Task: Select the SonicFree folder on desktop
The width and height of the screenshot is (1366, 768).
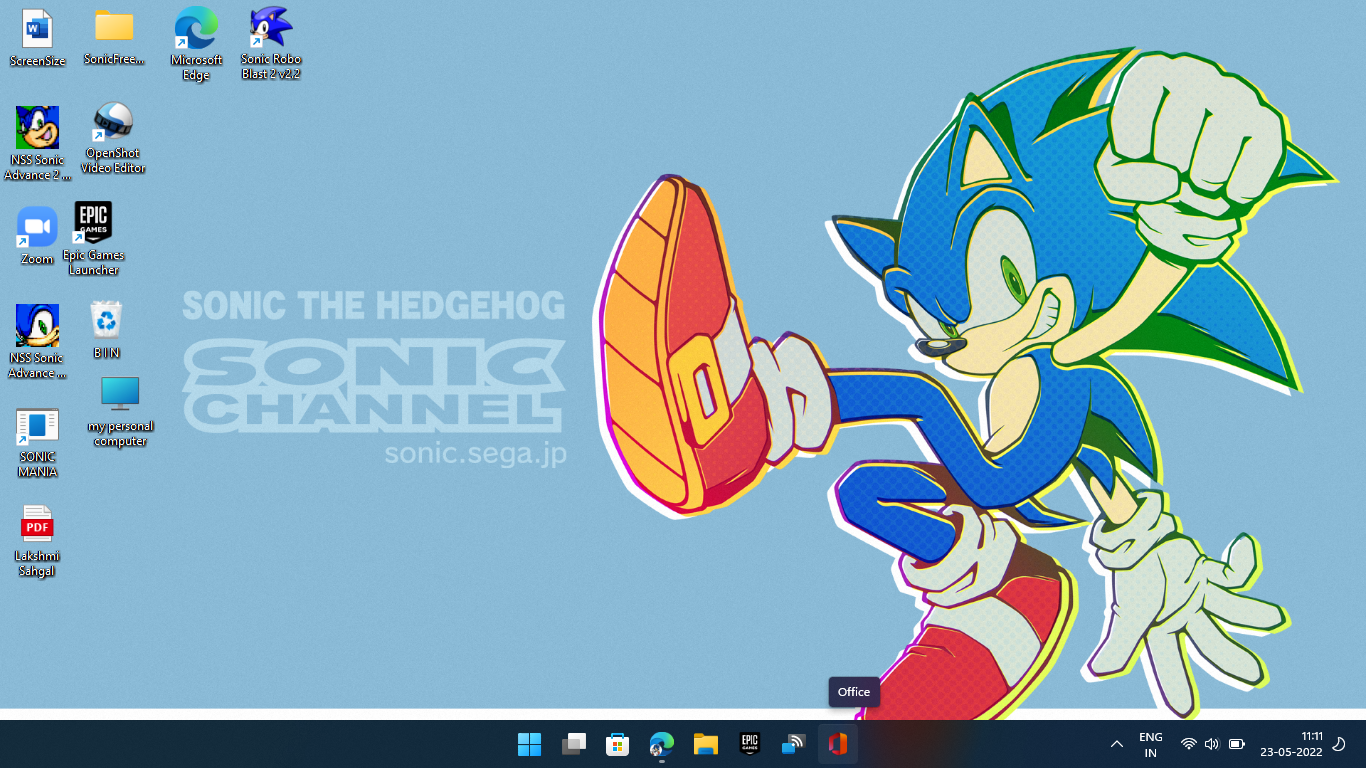Action: [x=114, y=37]
